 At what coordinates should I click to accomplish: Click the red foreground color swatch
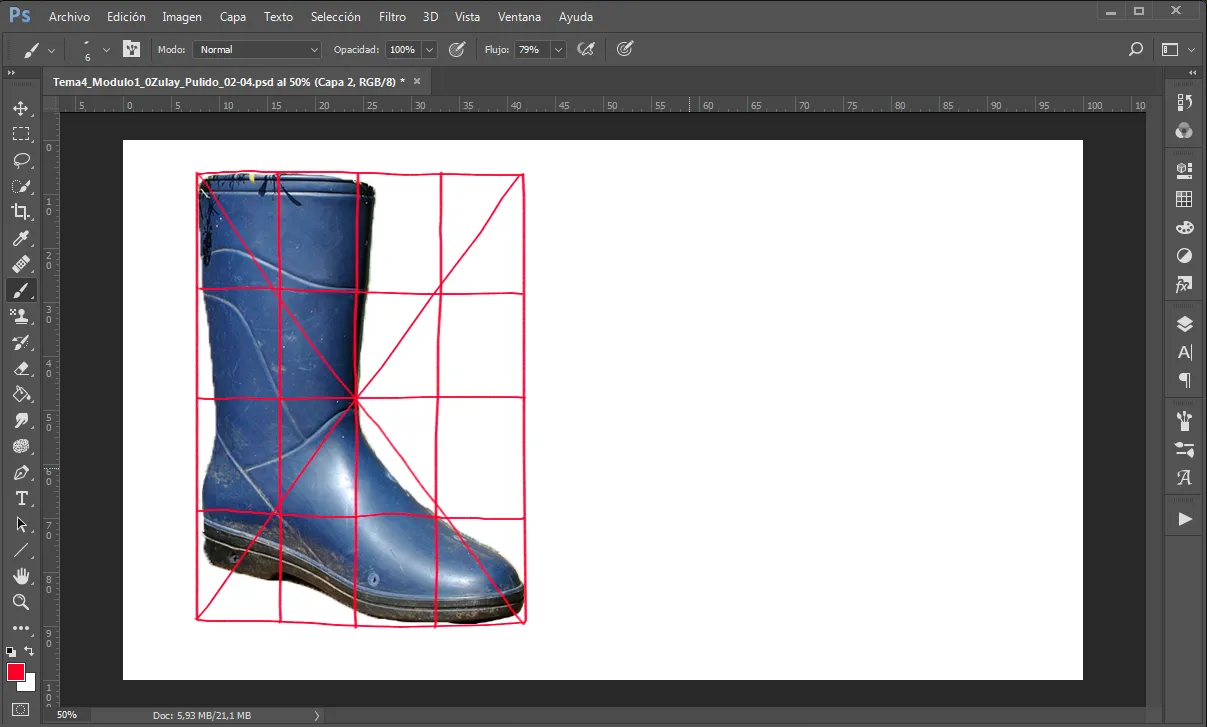[x=15, y=672]
